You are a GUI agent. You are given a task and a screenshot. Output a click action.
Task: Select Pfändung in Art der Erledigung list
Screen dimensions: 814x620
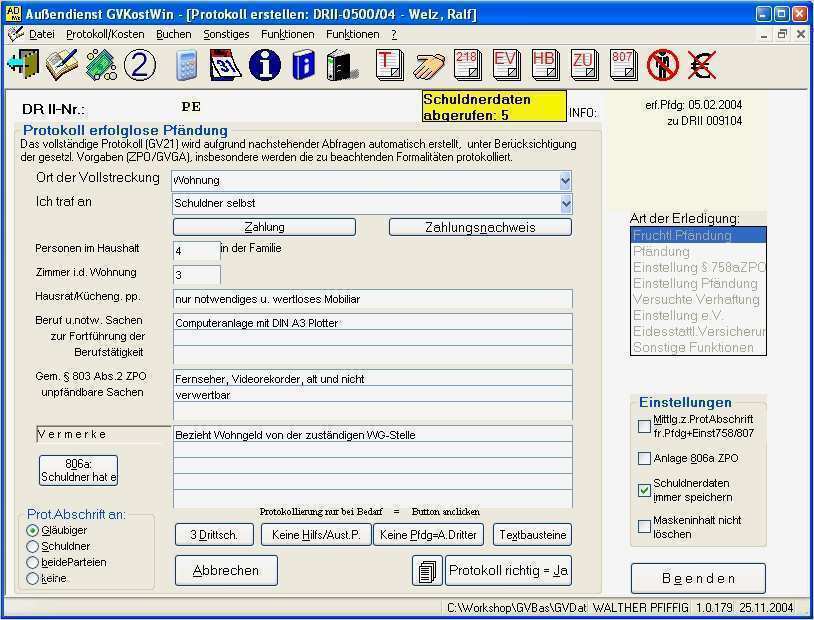[x=662, y=252]
